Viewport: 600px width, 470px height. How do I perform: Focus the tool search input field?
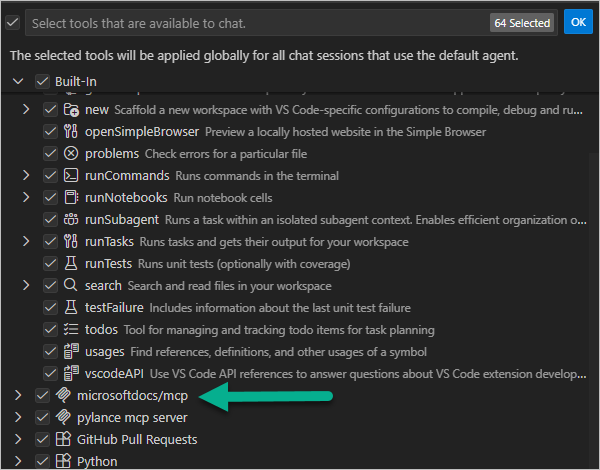pos(250,22)
